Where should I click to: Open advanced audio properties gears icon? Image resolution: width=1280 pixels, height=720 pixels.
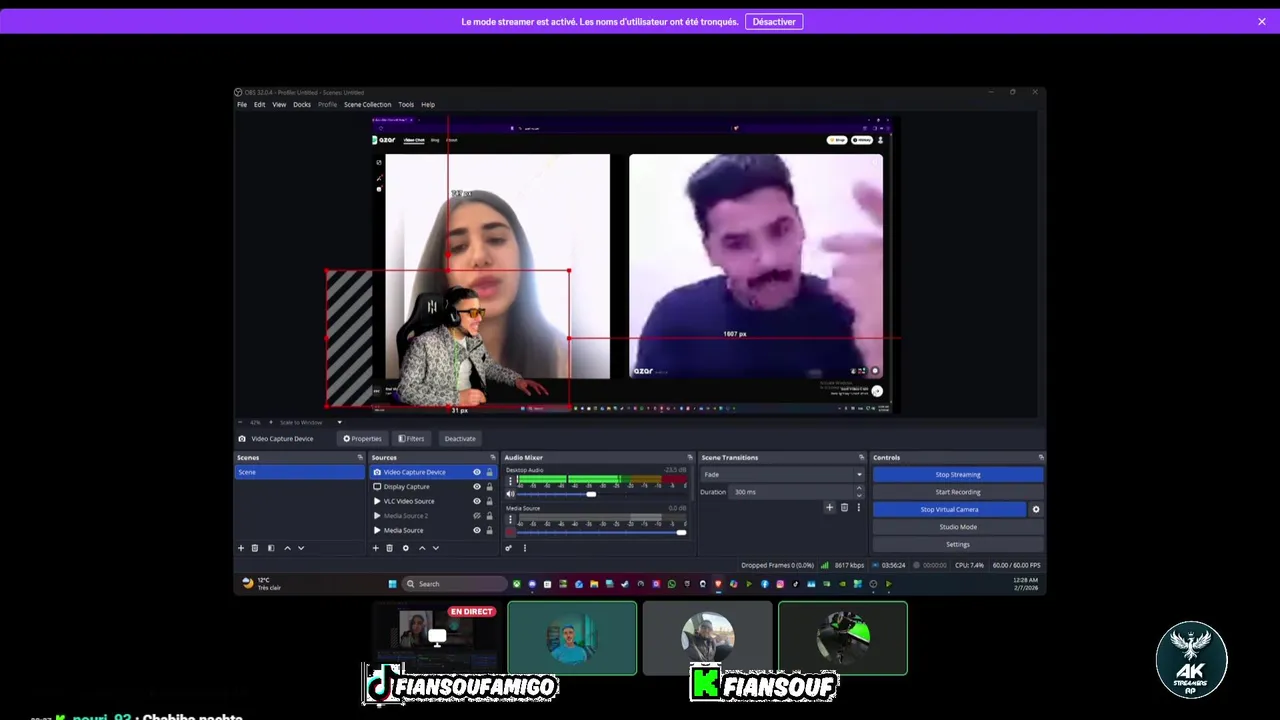(508, 548)
